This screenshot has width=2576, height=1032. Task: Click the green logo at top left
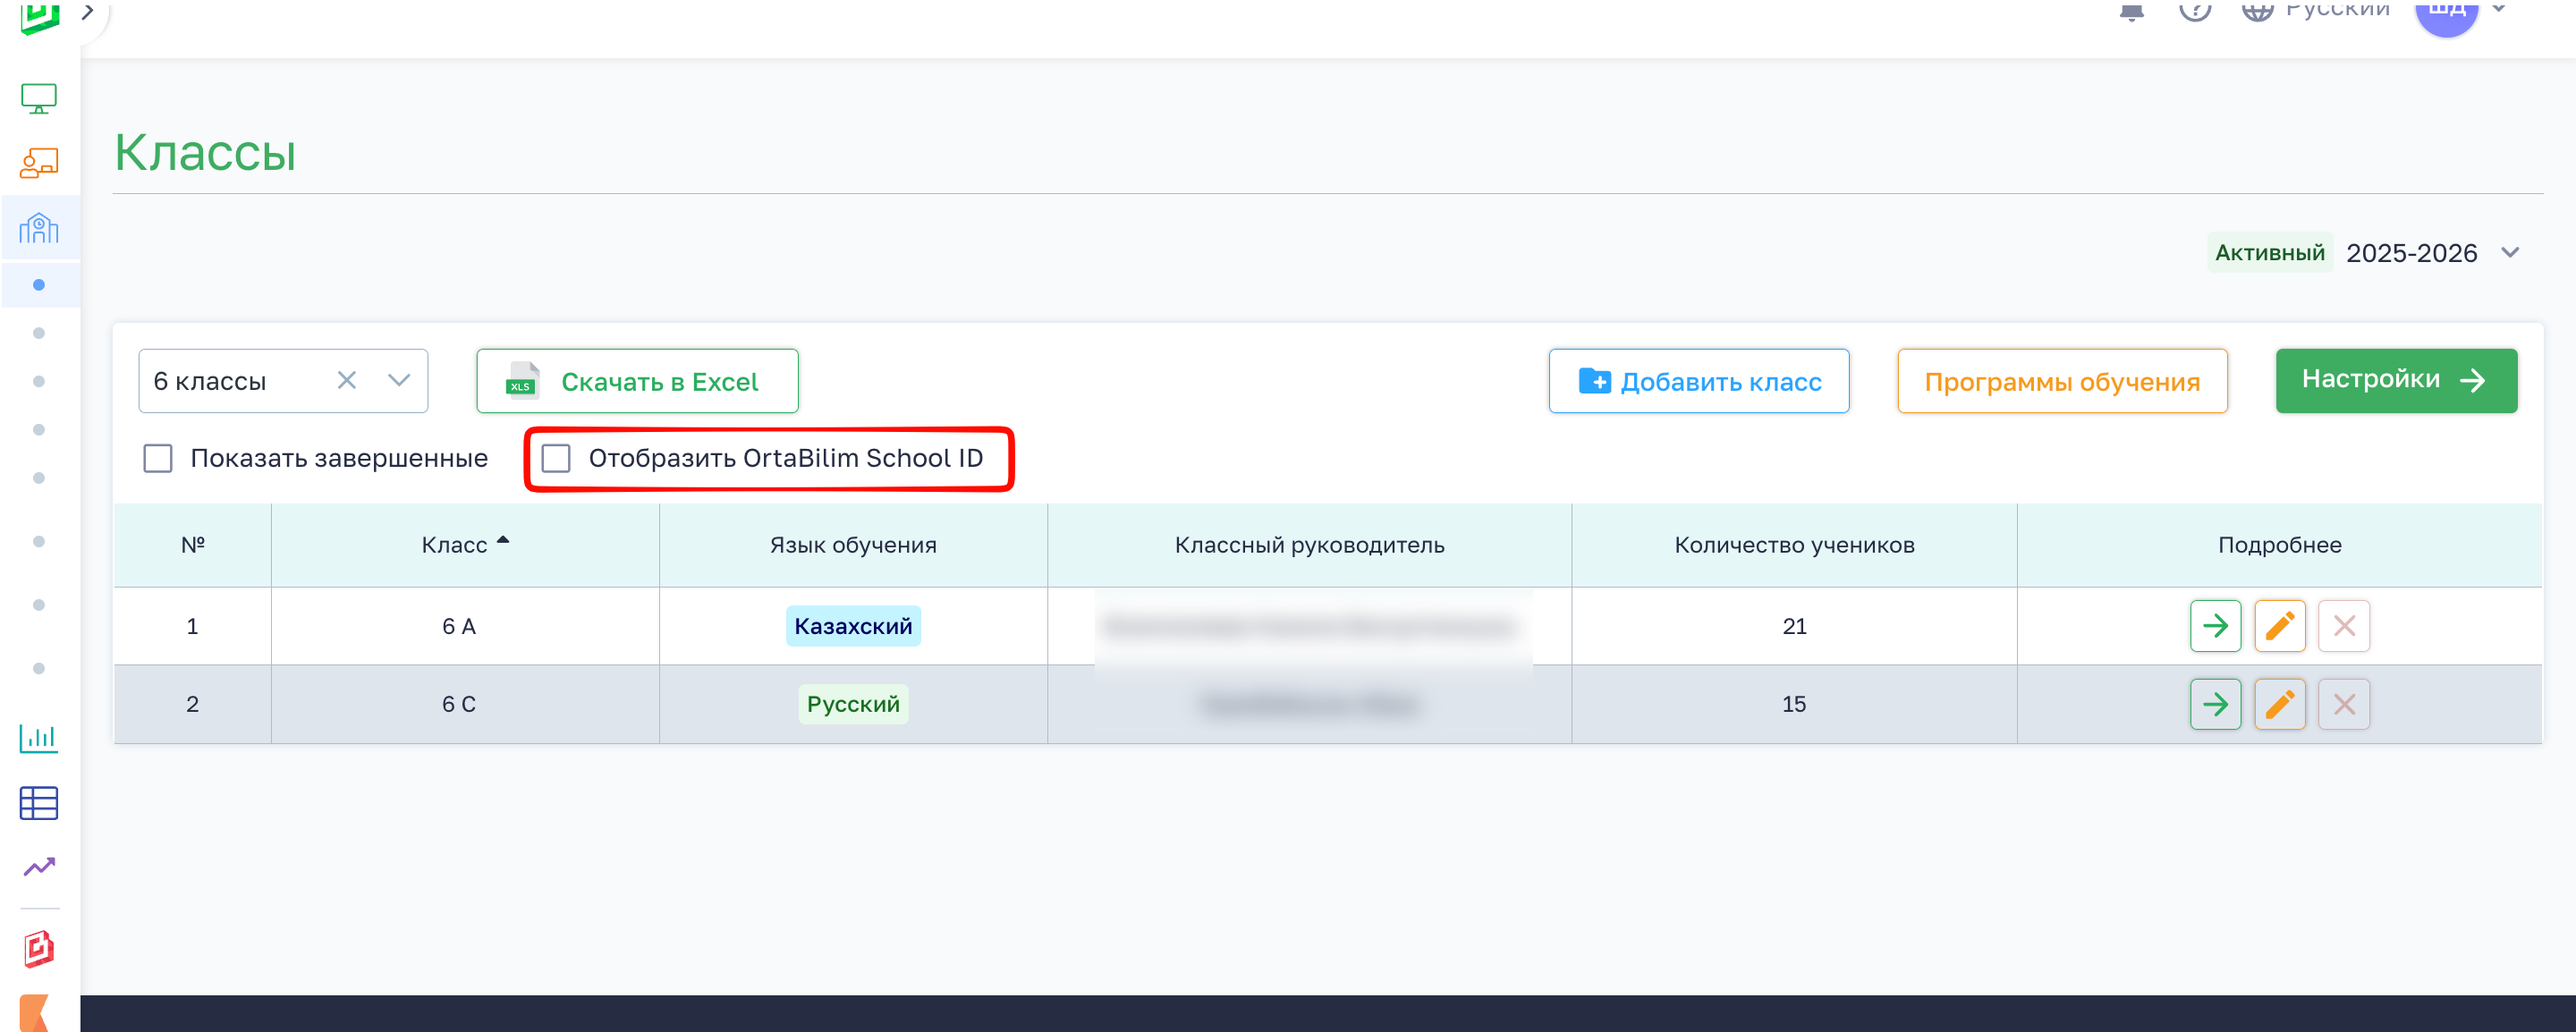39,16
